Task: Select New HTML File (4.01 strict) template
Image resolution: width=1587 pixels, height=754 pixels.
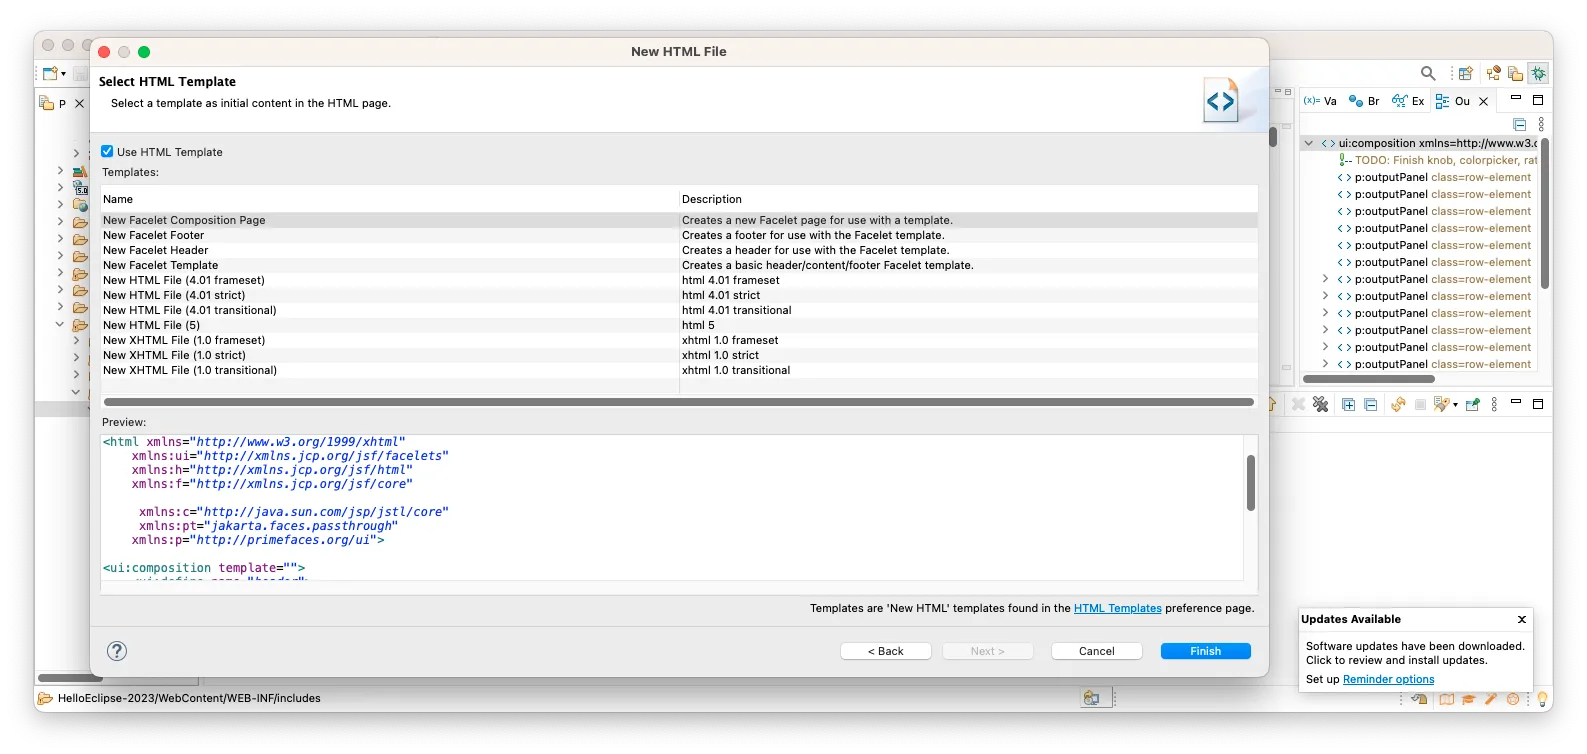Action: click(679, 295)
